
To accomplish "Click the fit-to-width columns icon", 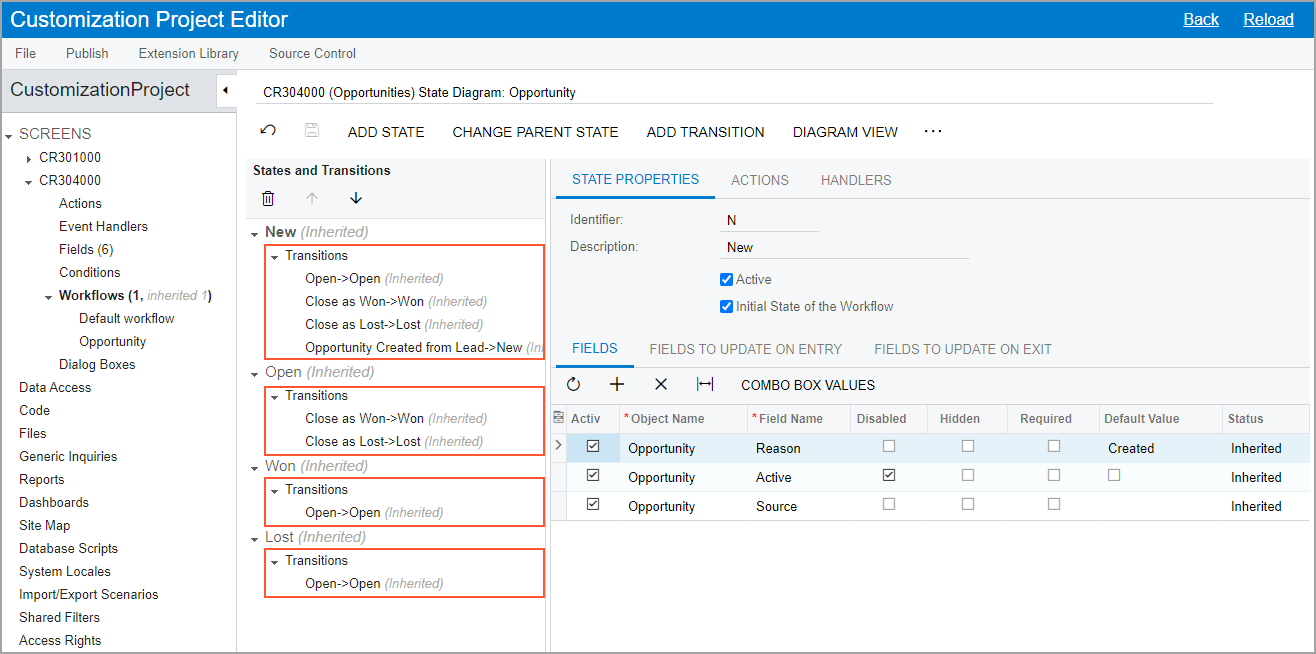I will [x=705, y=384].
